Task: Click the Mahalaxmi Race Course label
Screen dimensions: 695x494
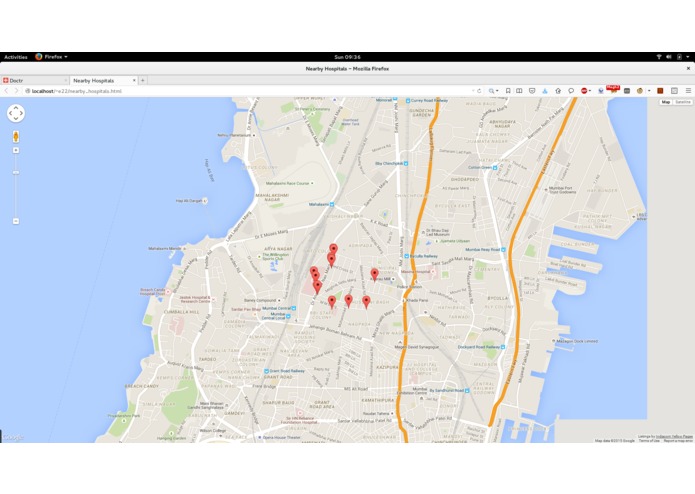Action: (287, 183)
